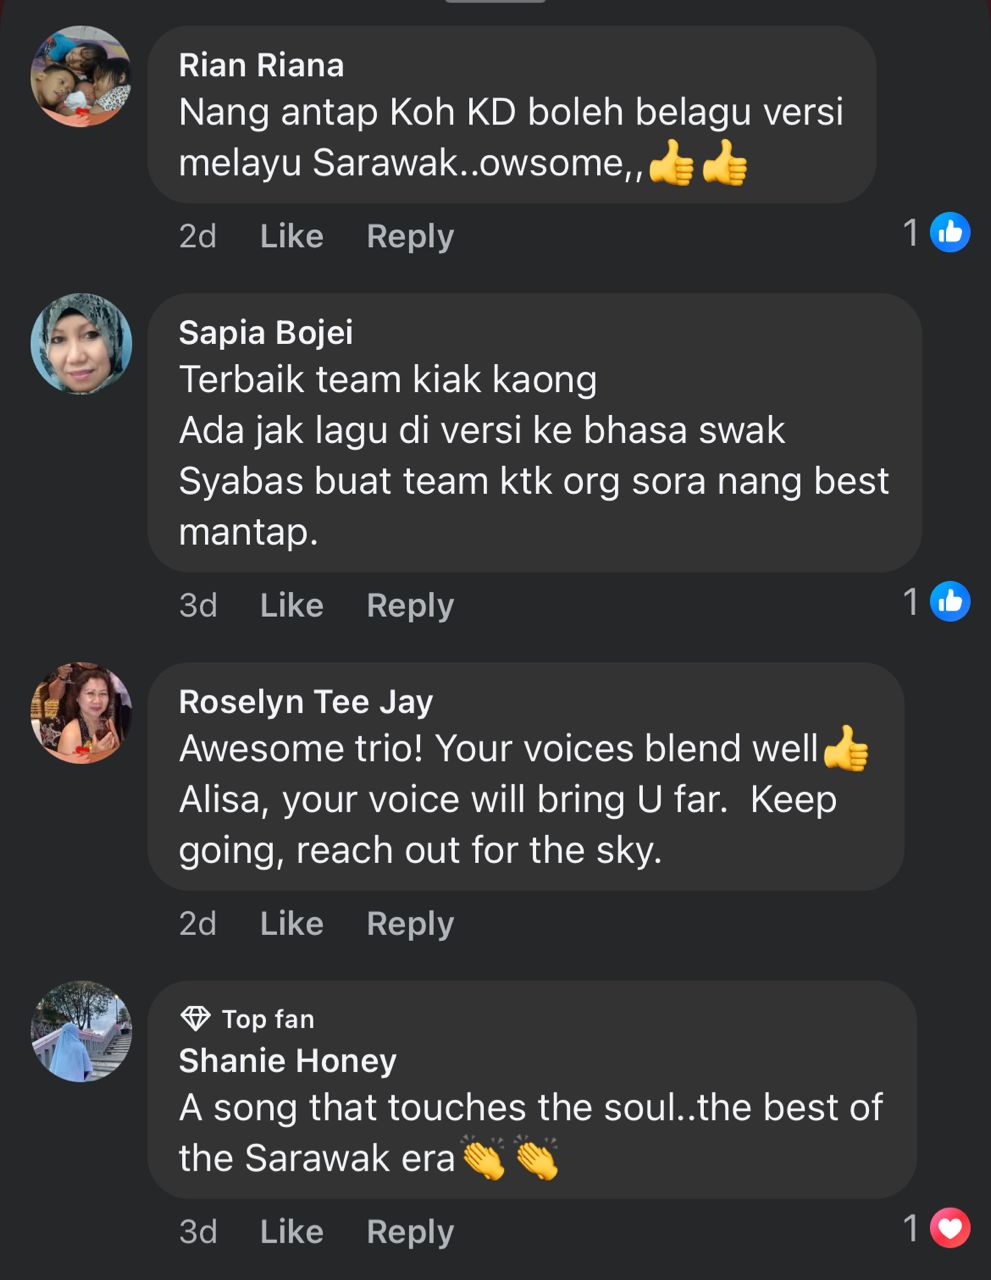Viewport: 991px width, 1280px height.
Task: Like Rian Riana's comment
Action: tap(291, 236)
